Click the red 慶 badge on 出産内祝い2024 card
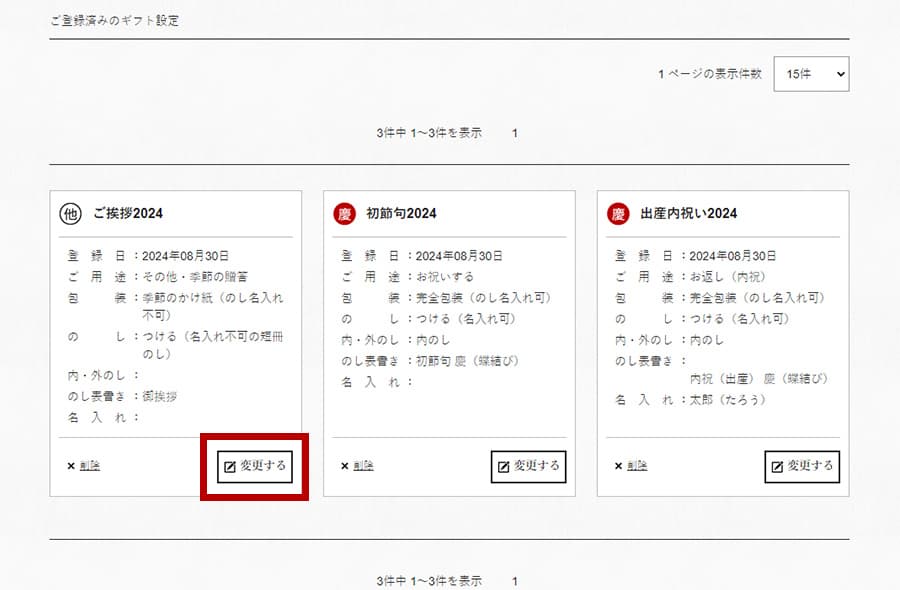The width and height of the screenshot is (900, 590). click(618, 213)
